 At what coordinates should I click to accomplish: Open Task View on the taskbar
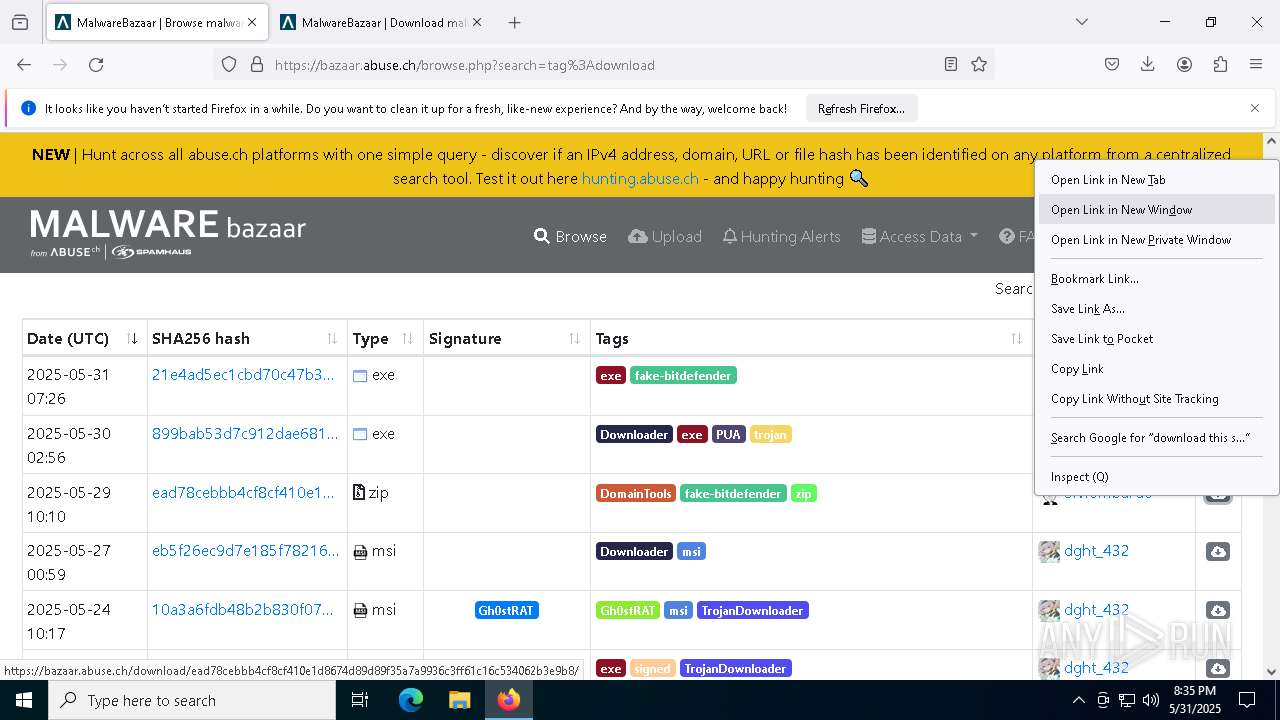tap(360, 700)
